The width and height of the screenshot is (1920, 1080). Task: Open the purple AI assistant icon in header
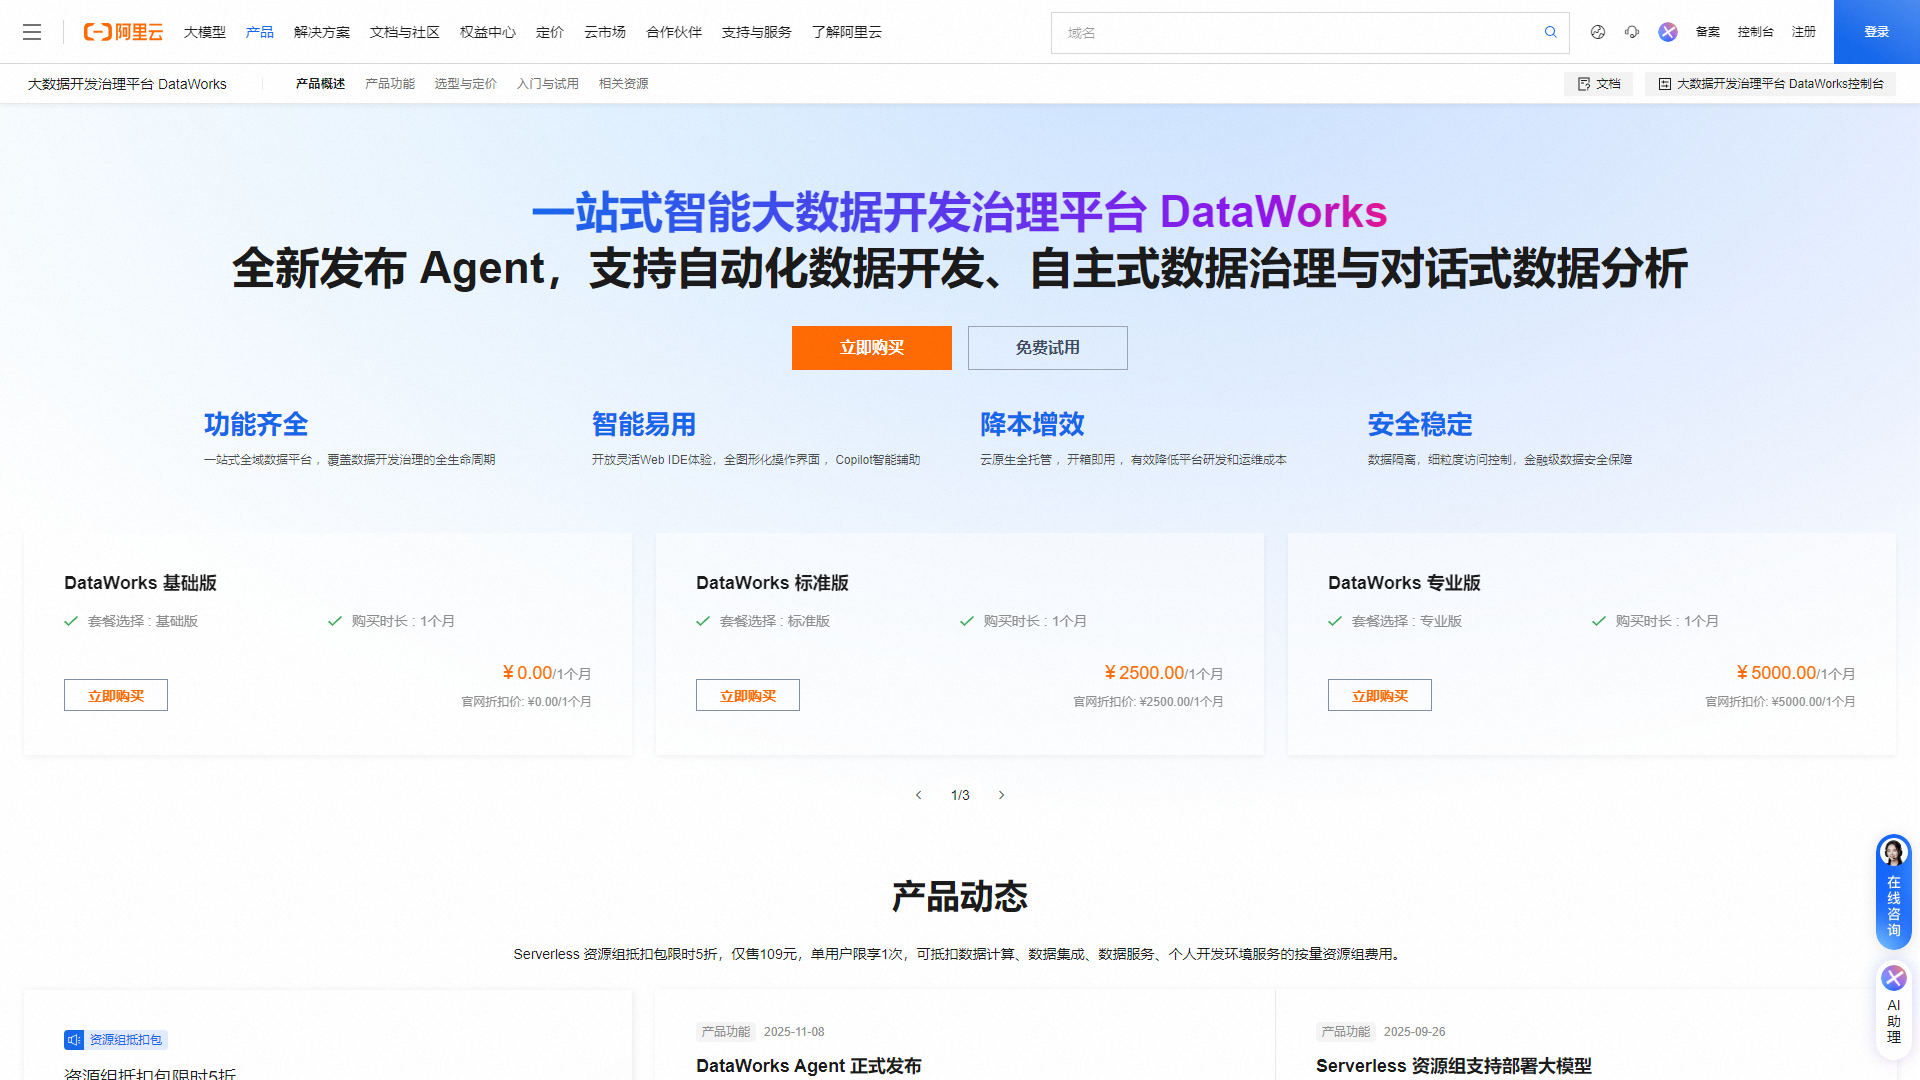point(1668,32)
